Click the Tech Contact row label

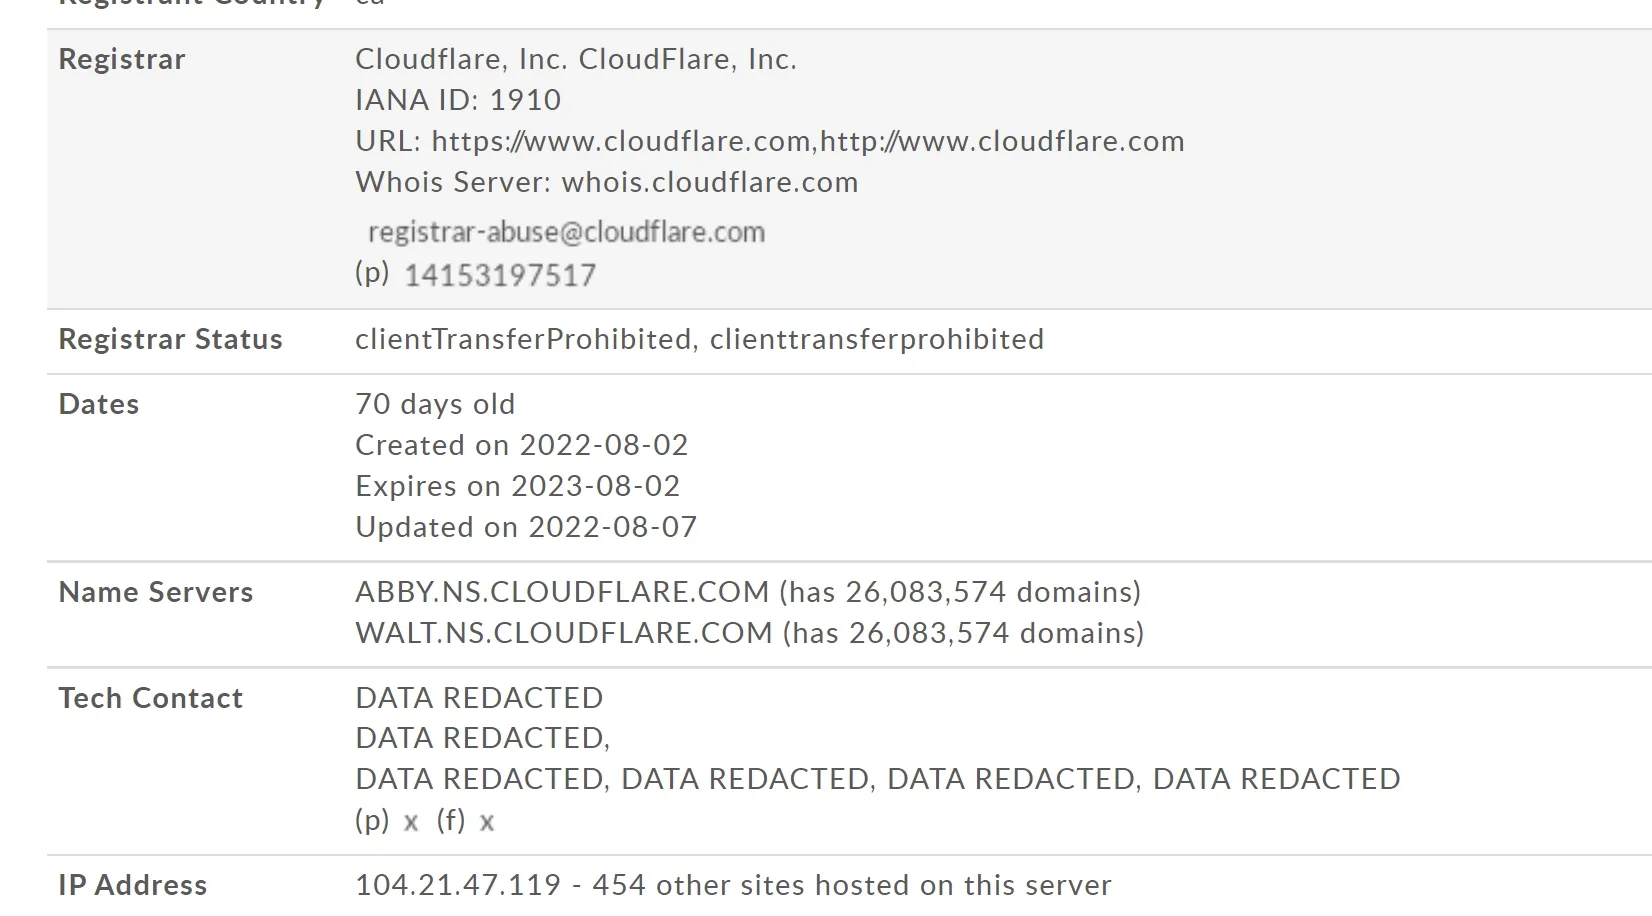click(x=151, y=698)
